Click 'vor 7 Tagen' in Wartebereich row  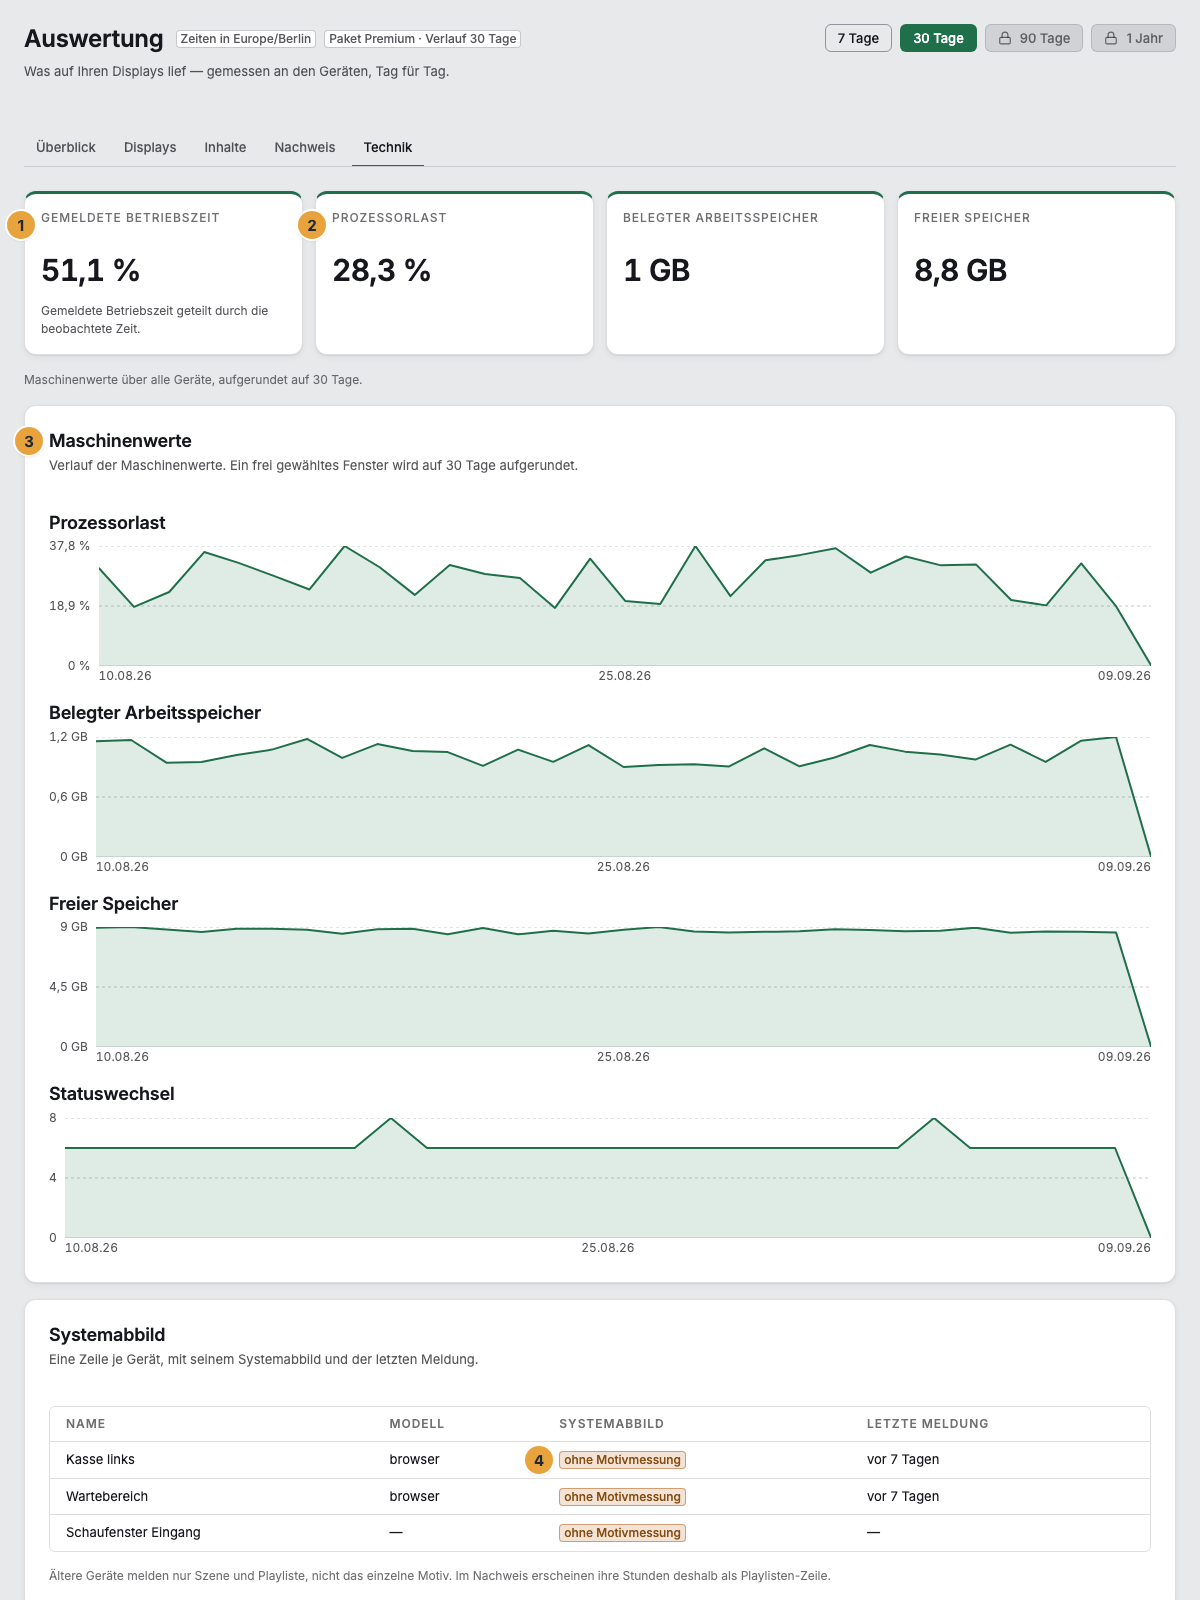903,1497
